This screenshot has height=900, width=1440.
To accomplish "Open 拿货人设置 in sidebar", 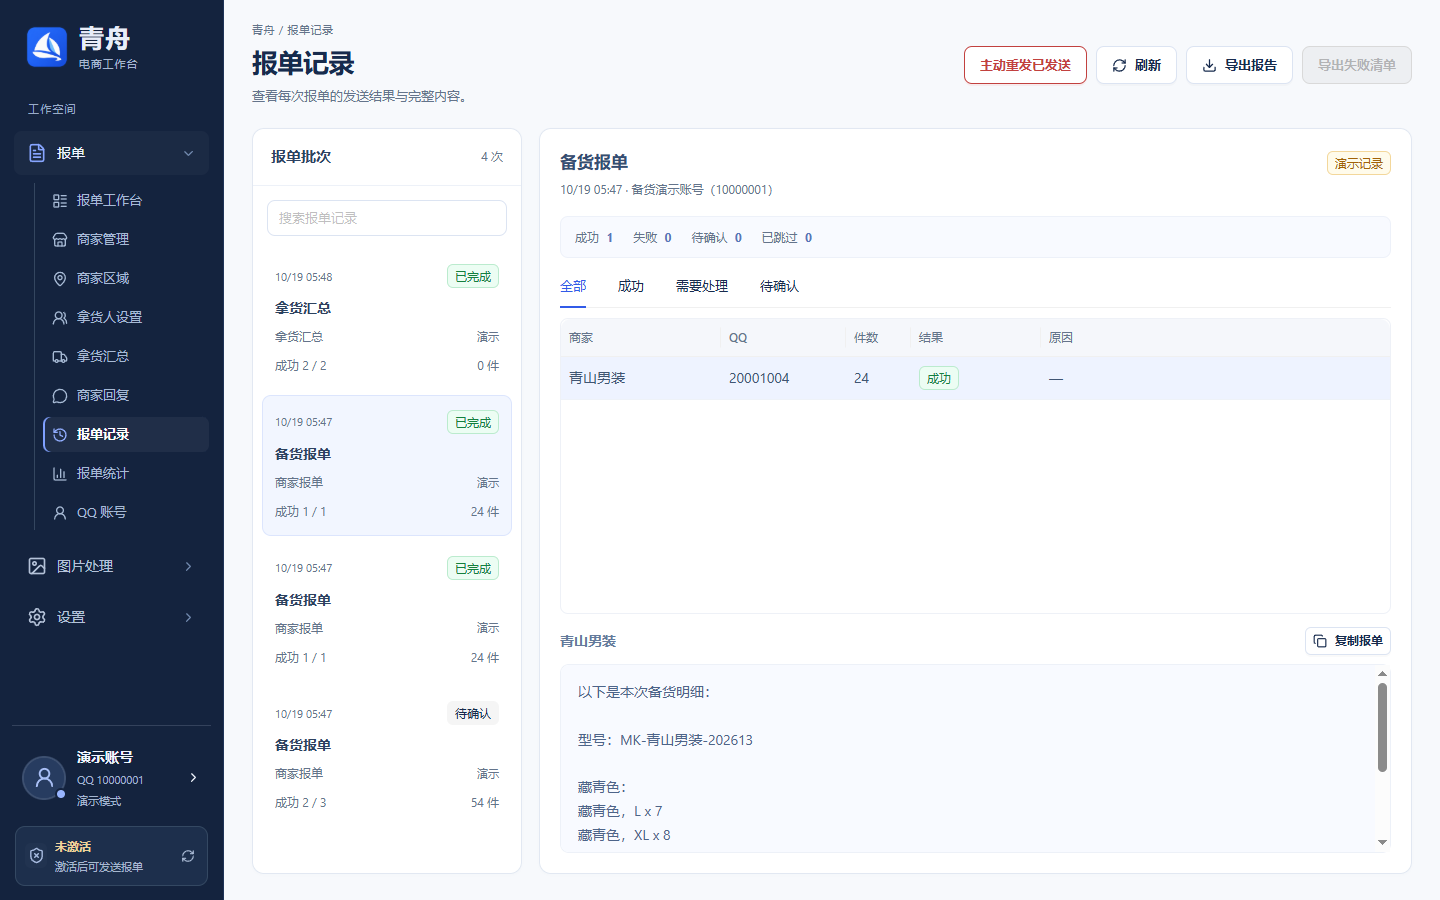I will coord(126,317).
